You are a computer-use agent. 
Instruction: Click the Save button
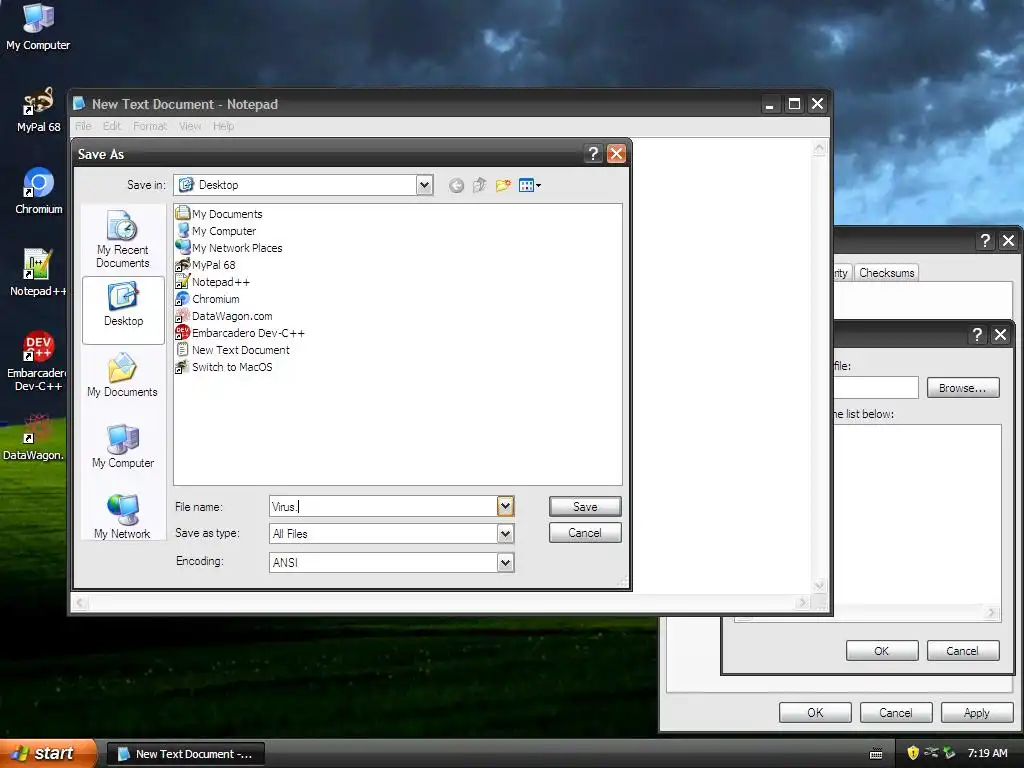click(584, 506)
